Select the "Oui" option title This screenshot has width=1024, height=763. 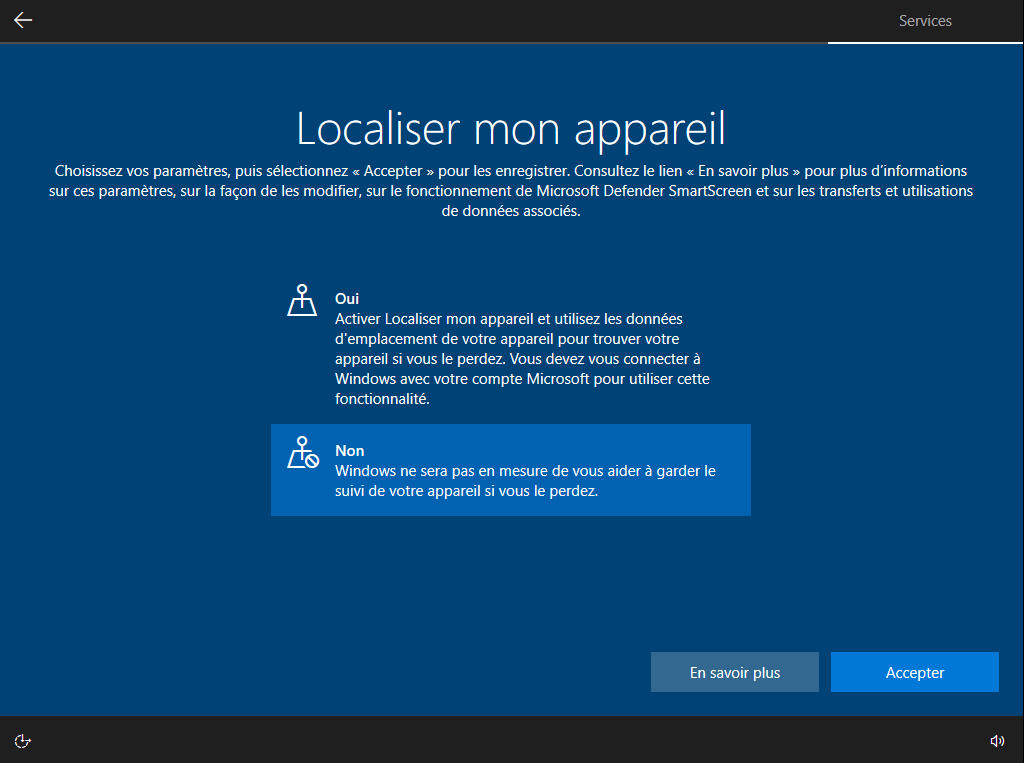click(x=347, y=299)
